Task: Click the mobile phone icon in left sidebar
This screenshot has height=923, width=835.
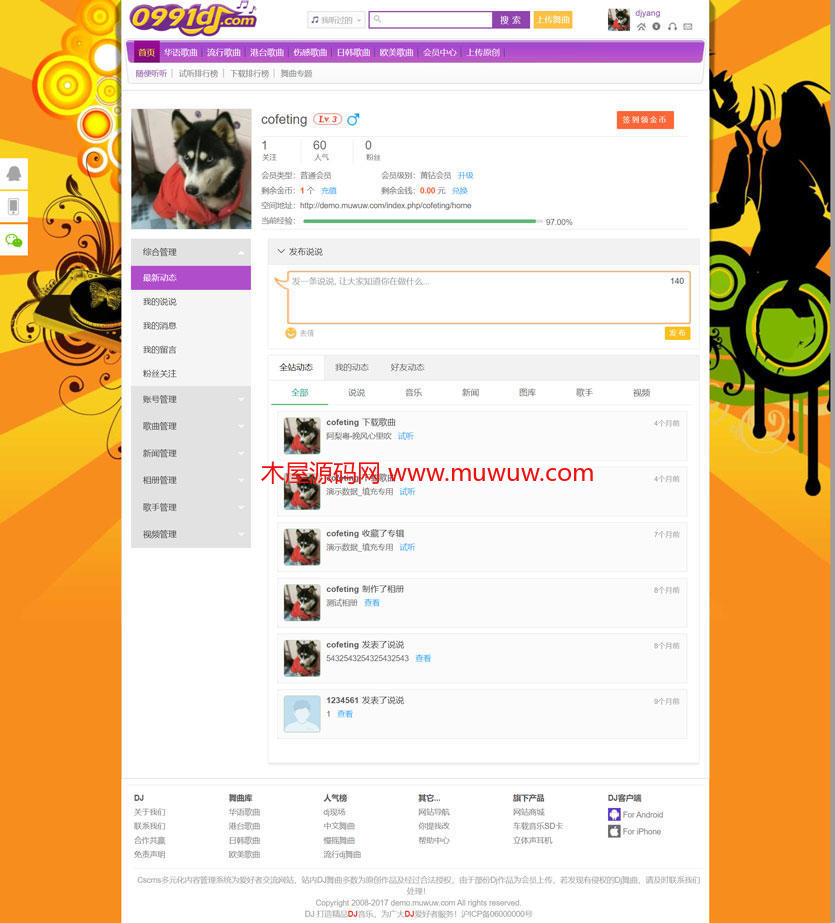Action: click(x=14, y=206)
